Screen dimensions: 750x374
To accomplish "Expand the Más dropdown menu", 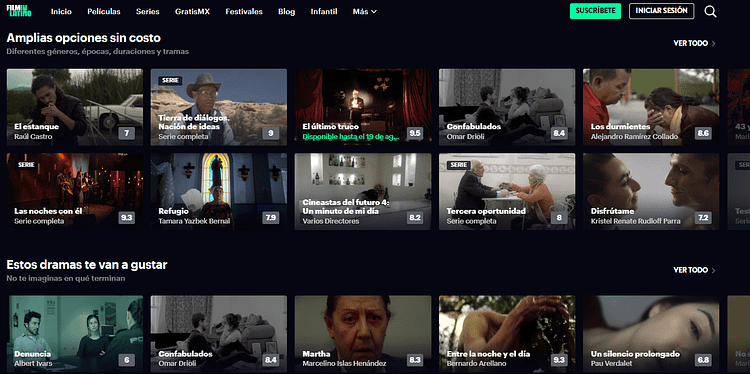I will pos(364,11).
